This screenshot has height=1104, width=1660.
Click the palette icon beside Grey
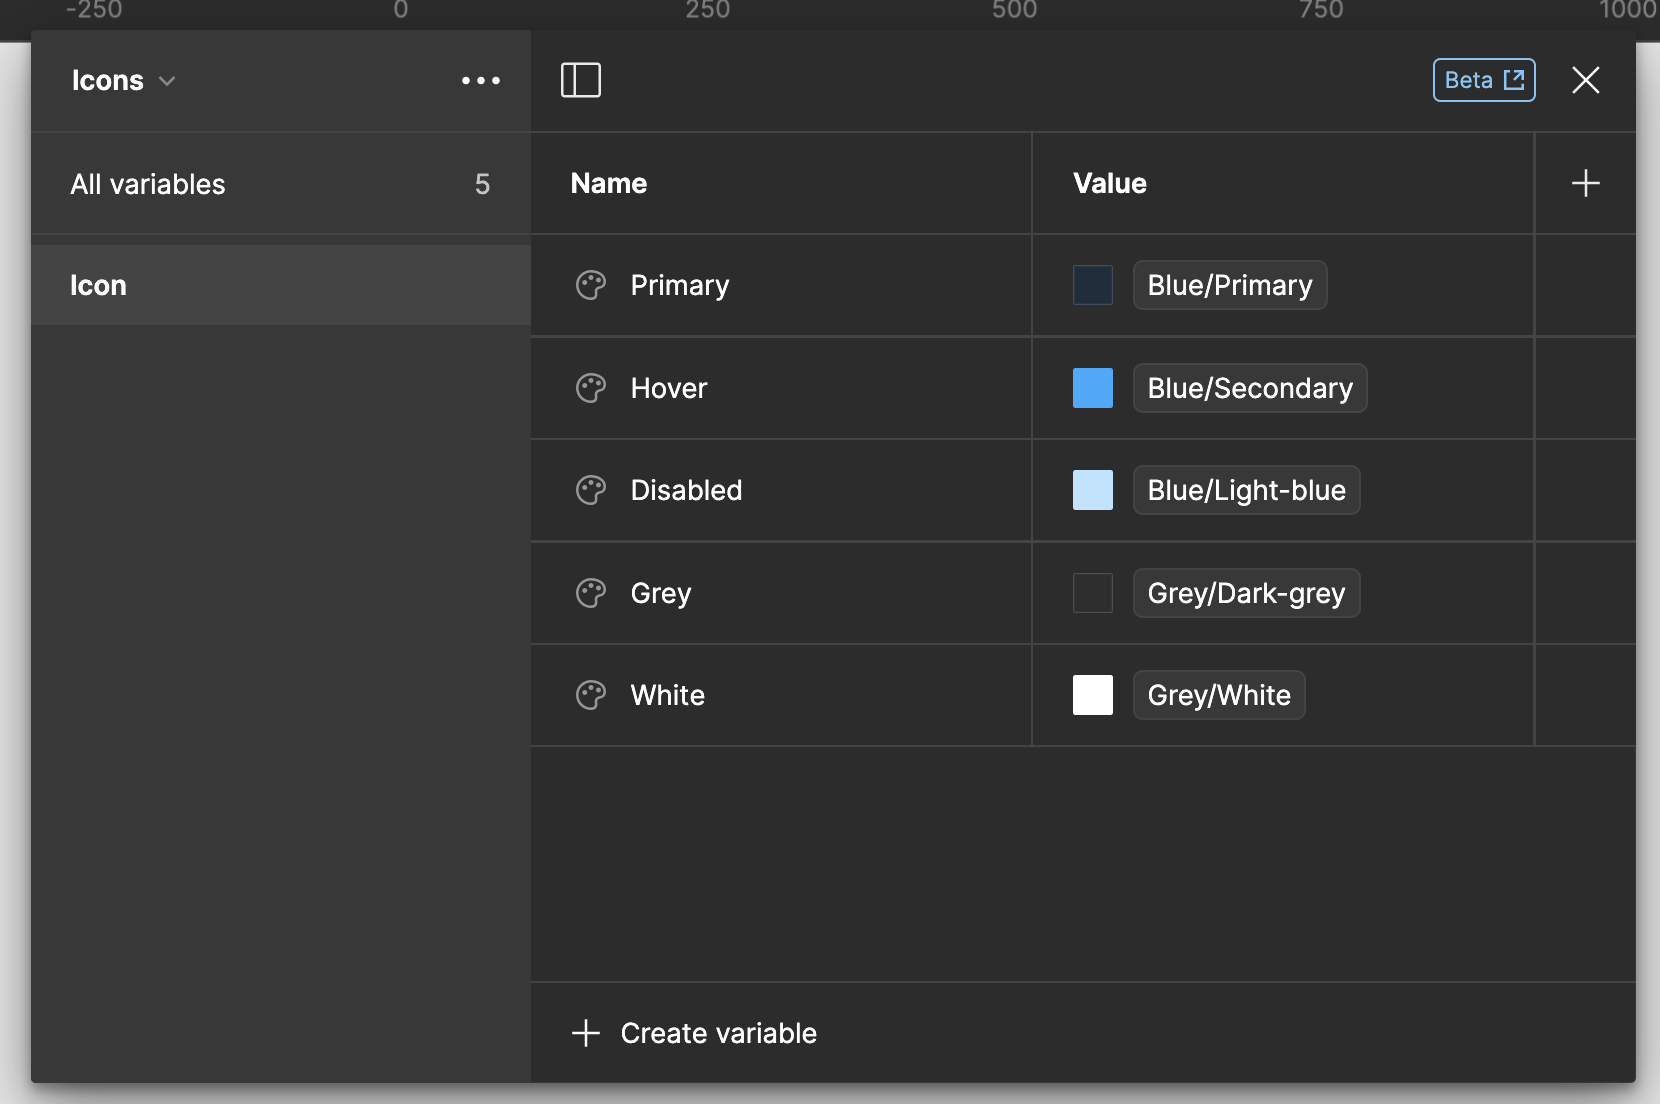(592, 592)
